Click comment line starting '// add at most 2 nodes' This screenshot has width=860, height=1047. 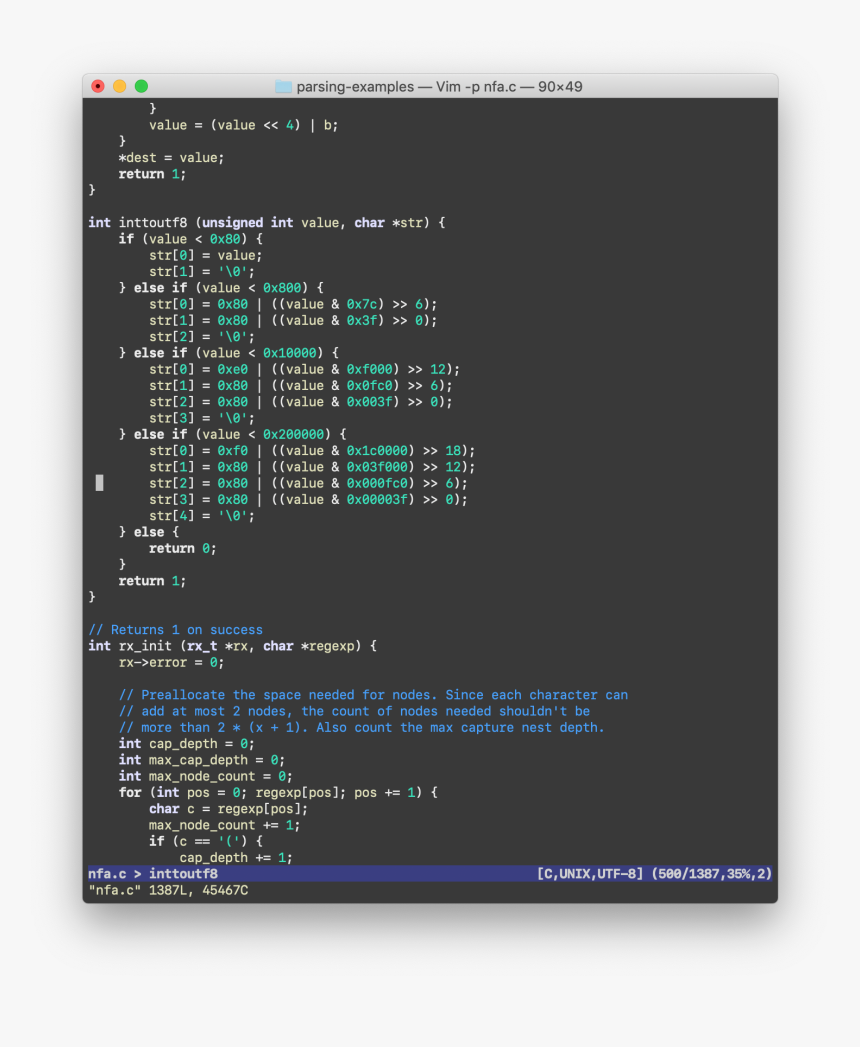coord(355,711)
